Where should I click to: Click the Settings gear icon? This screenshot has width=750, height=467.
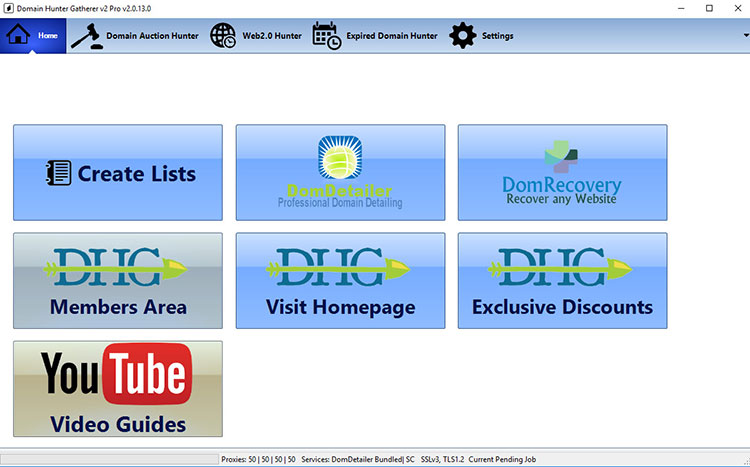[463, 36]
